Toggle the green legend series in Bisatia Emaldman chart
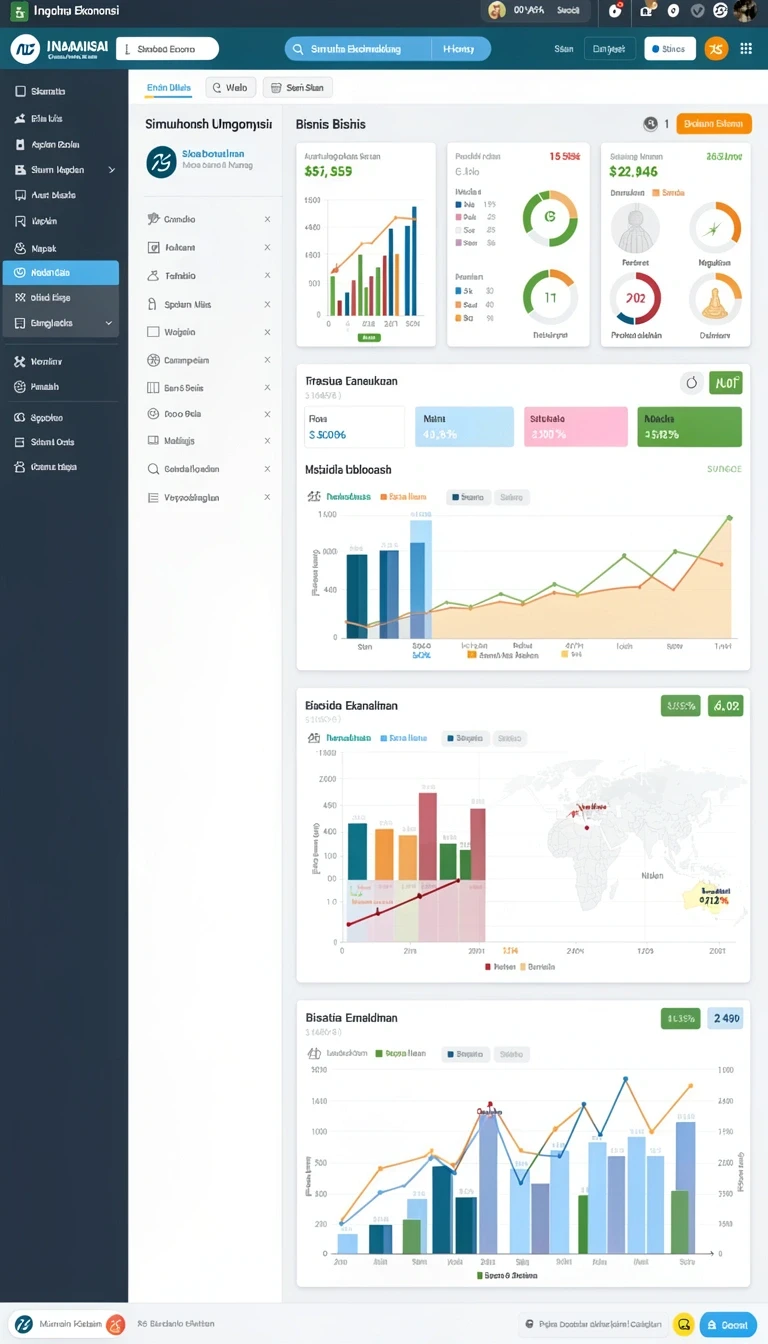The width and height of the screenshot is (768, 1344). 403,1054
